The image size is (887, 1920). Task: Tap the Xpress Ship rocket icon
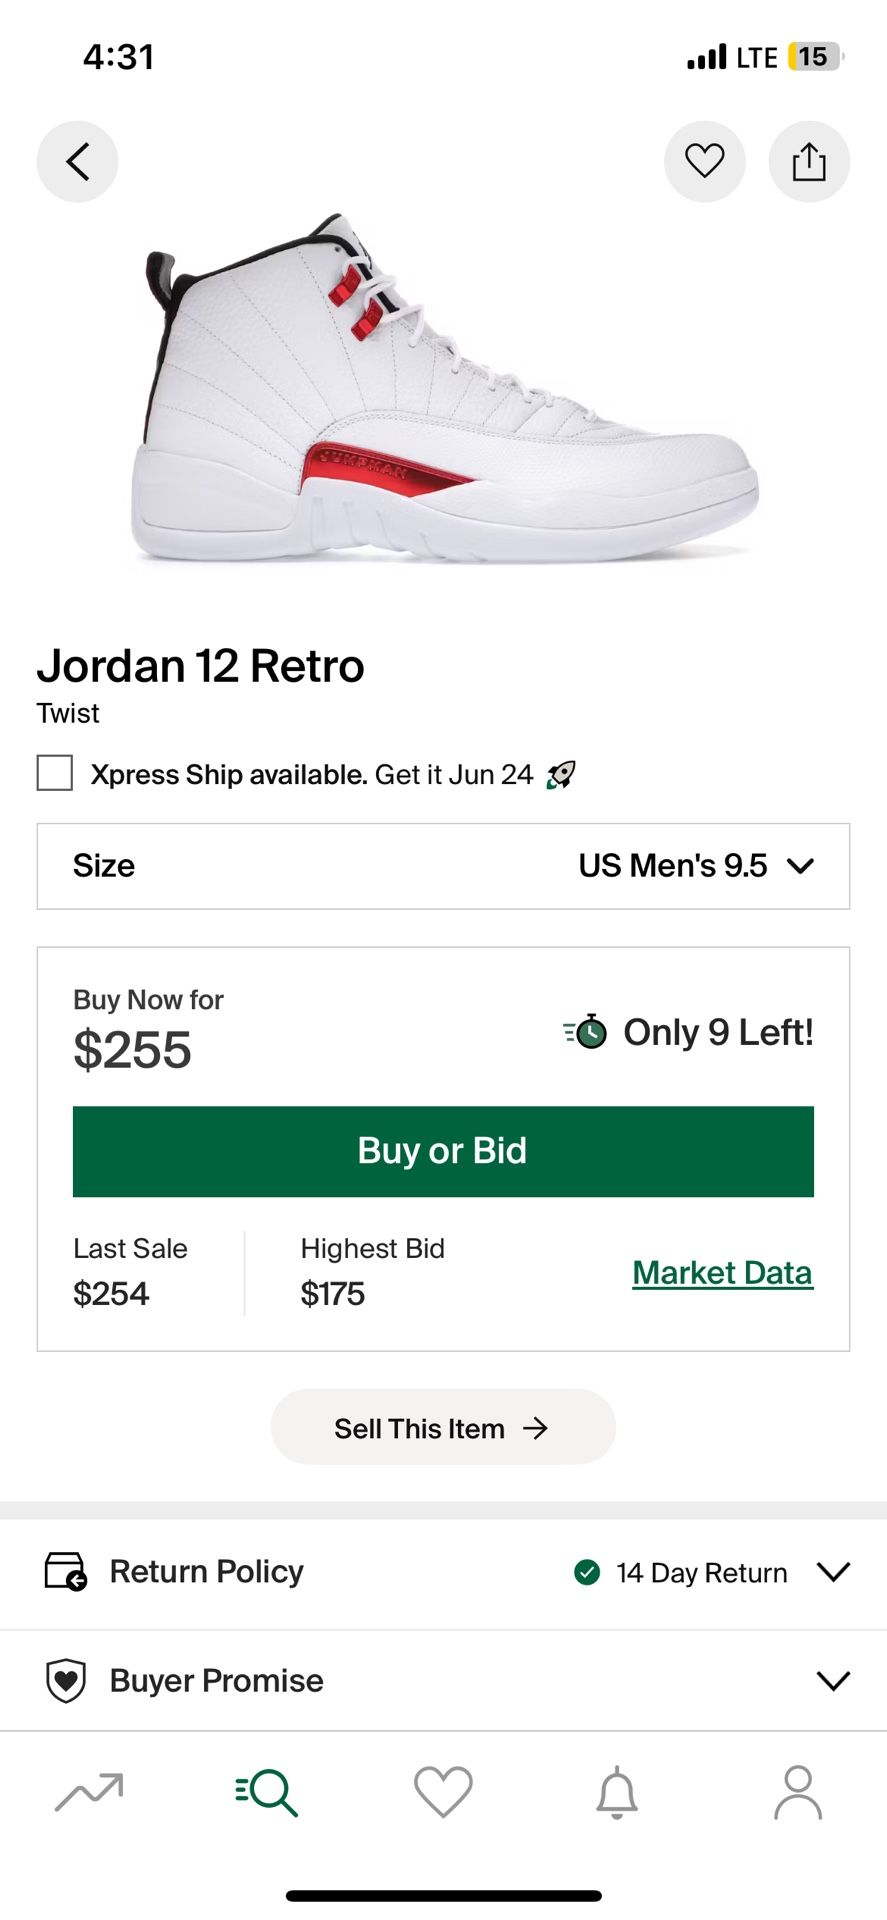[561, 774]
